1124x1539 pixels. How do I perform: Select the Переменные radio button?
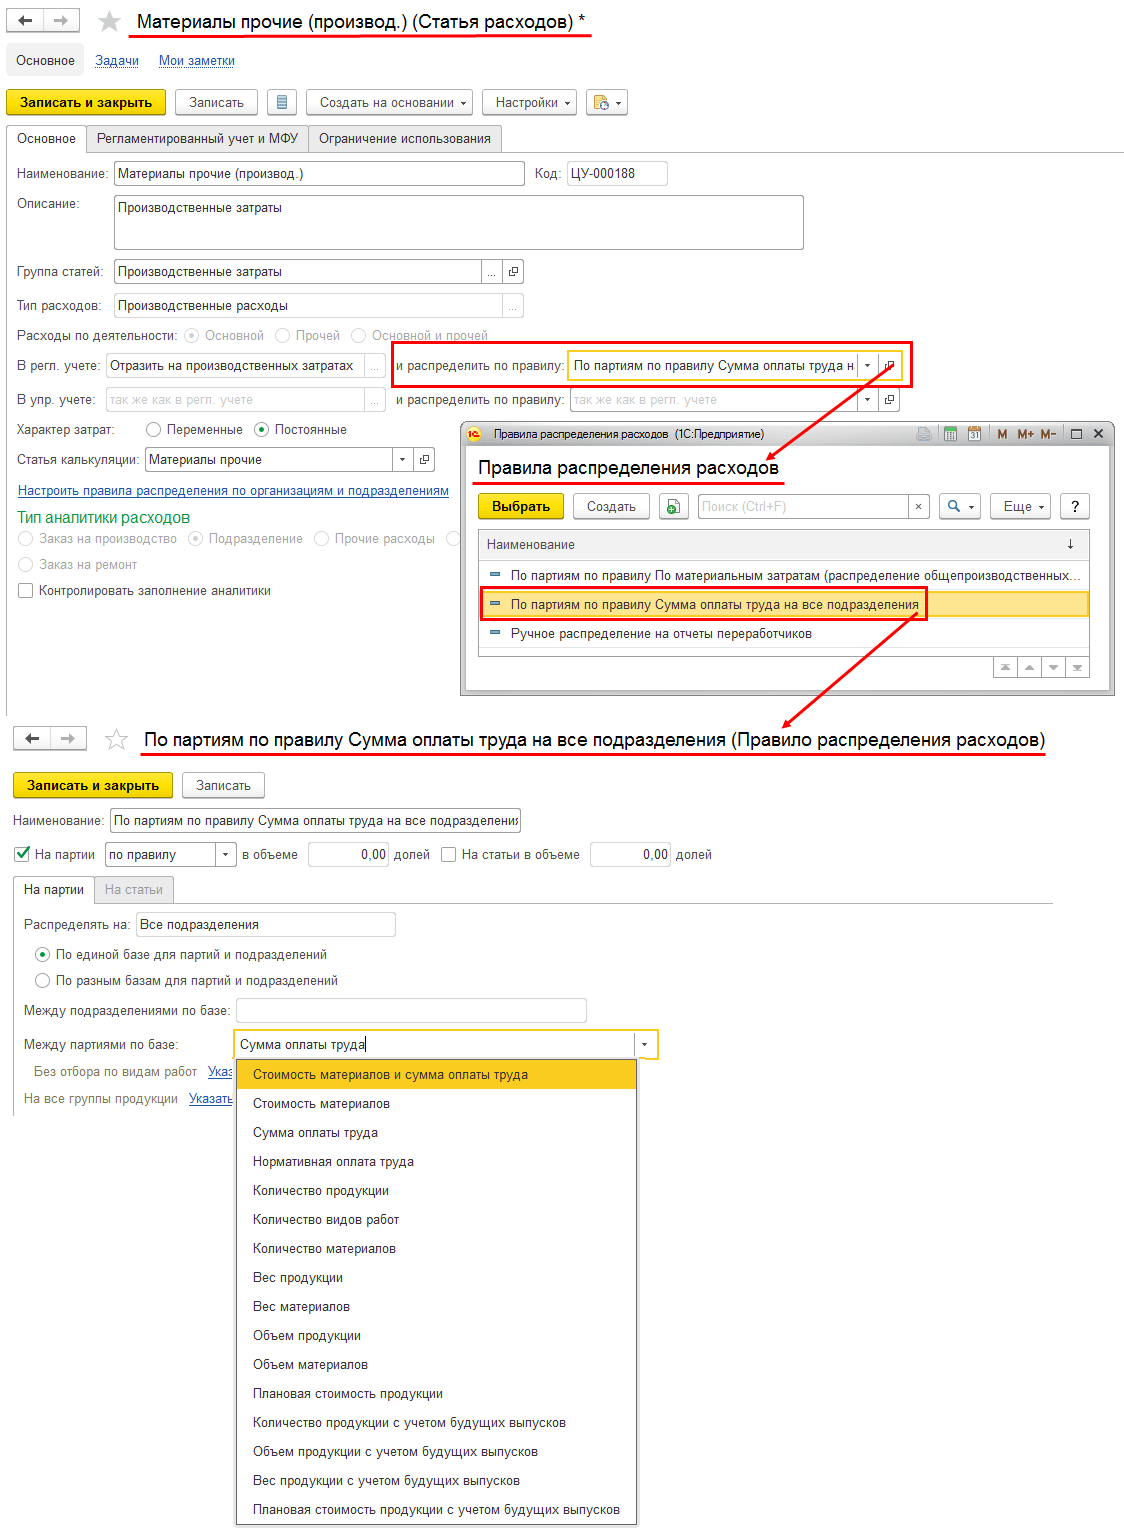153,430
